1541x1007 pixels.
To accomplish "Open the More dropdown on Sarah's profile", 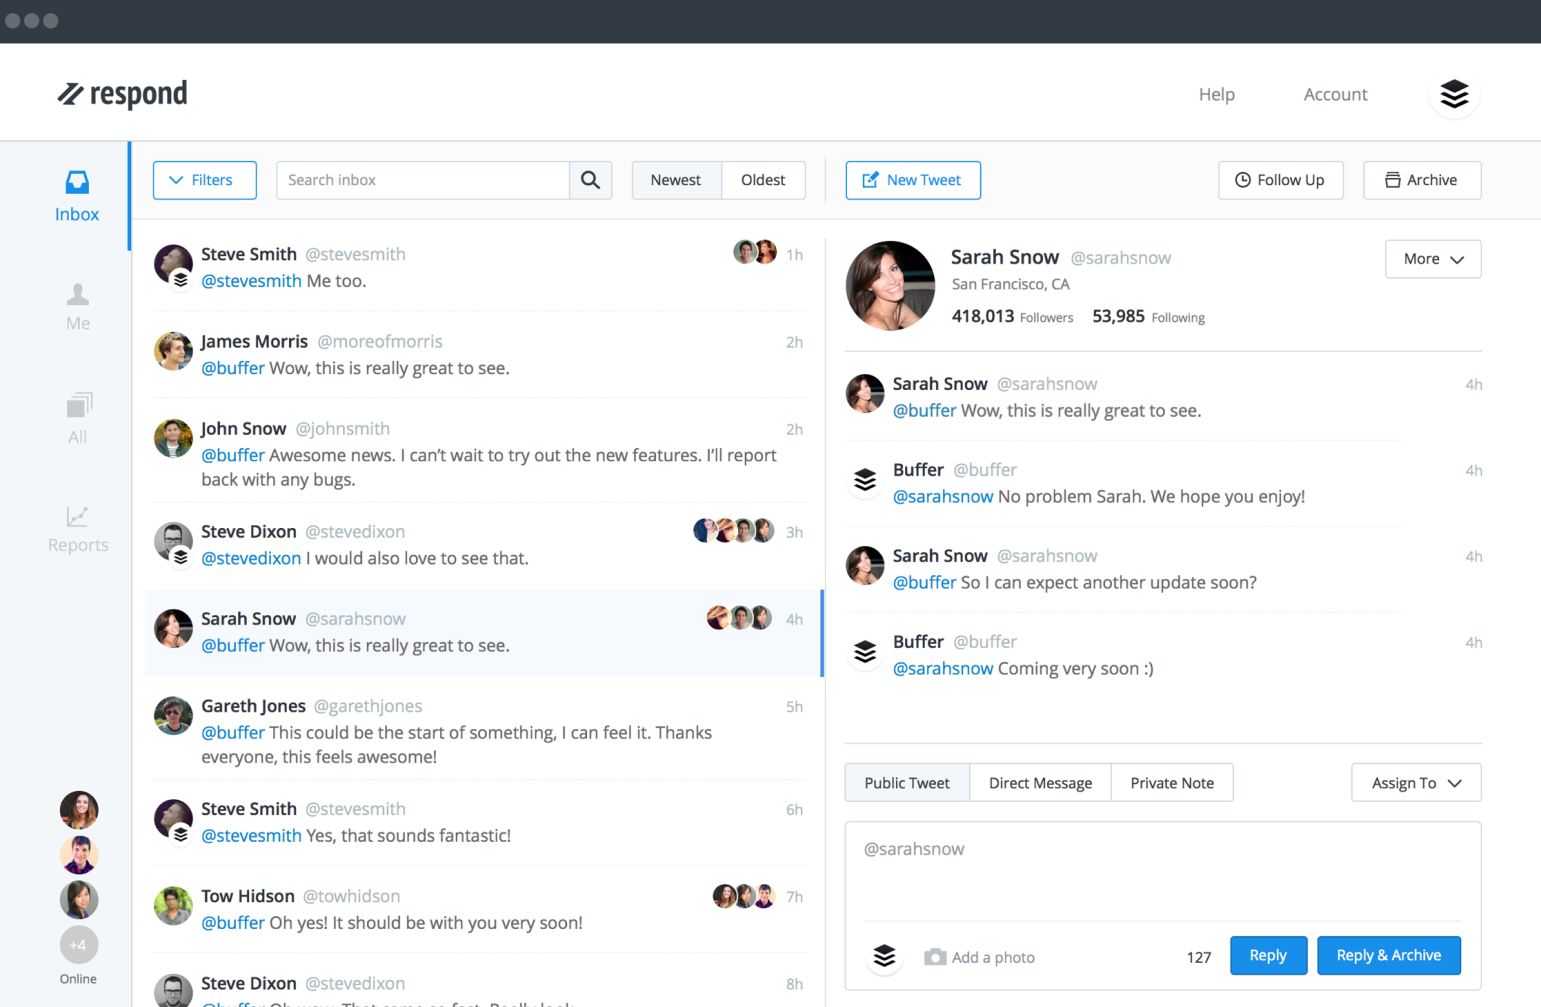I will pos(1432,259).
